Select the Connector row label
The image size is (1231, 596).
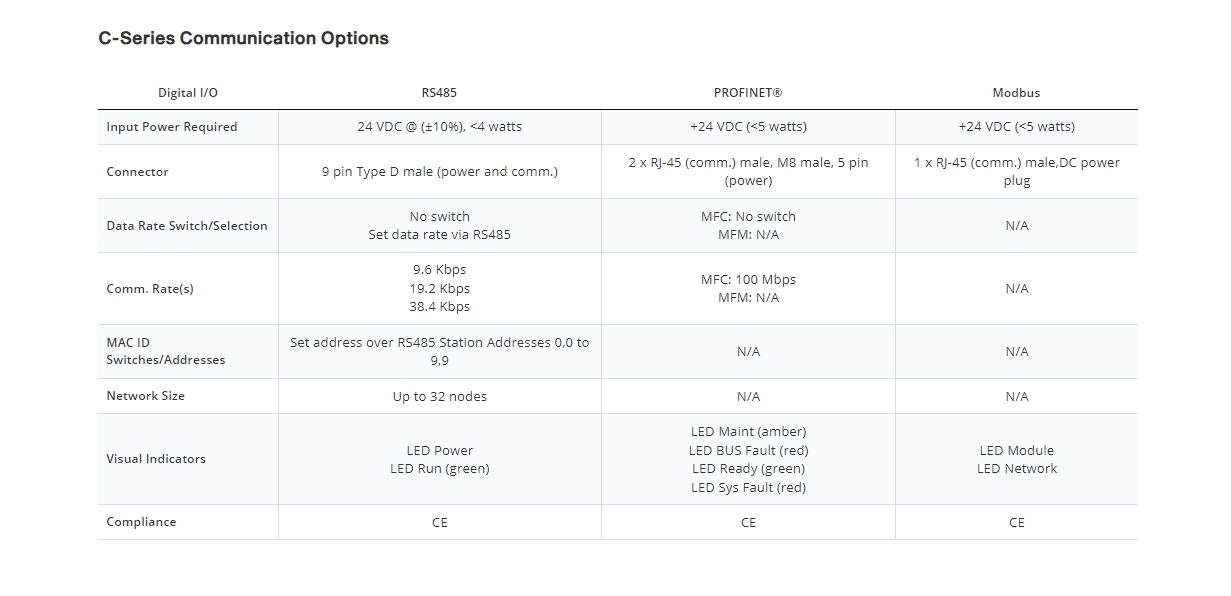click(x=138, y=172)
